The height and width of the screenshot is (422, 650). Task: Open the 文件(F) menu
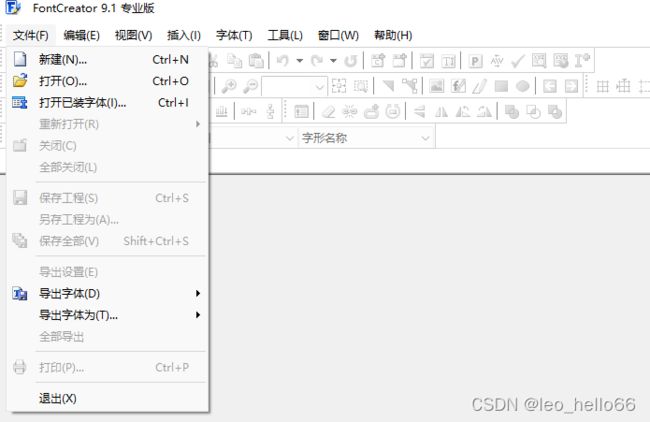[x=31, y=35]
